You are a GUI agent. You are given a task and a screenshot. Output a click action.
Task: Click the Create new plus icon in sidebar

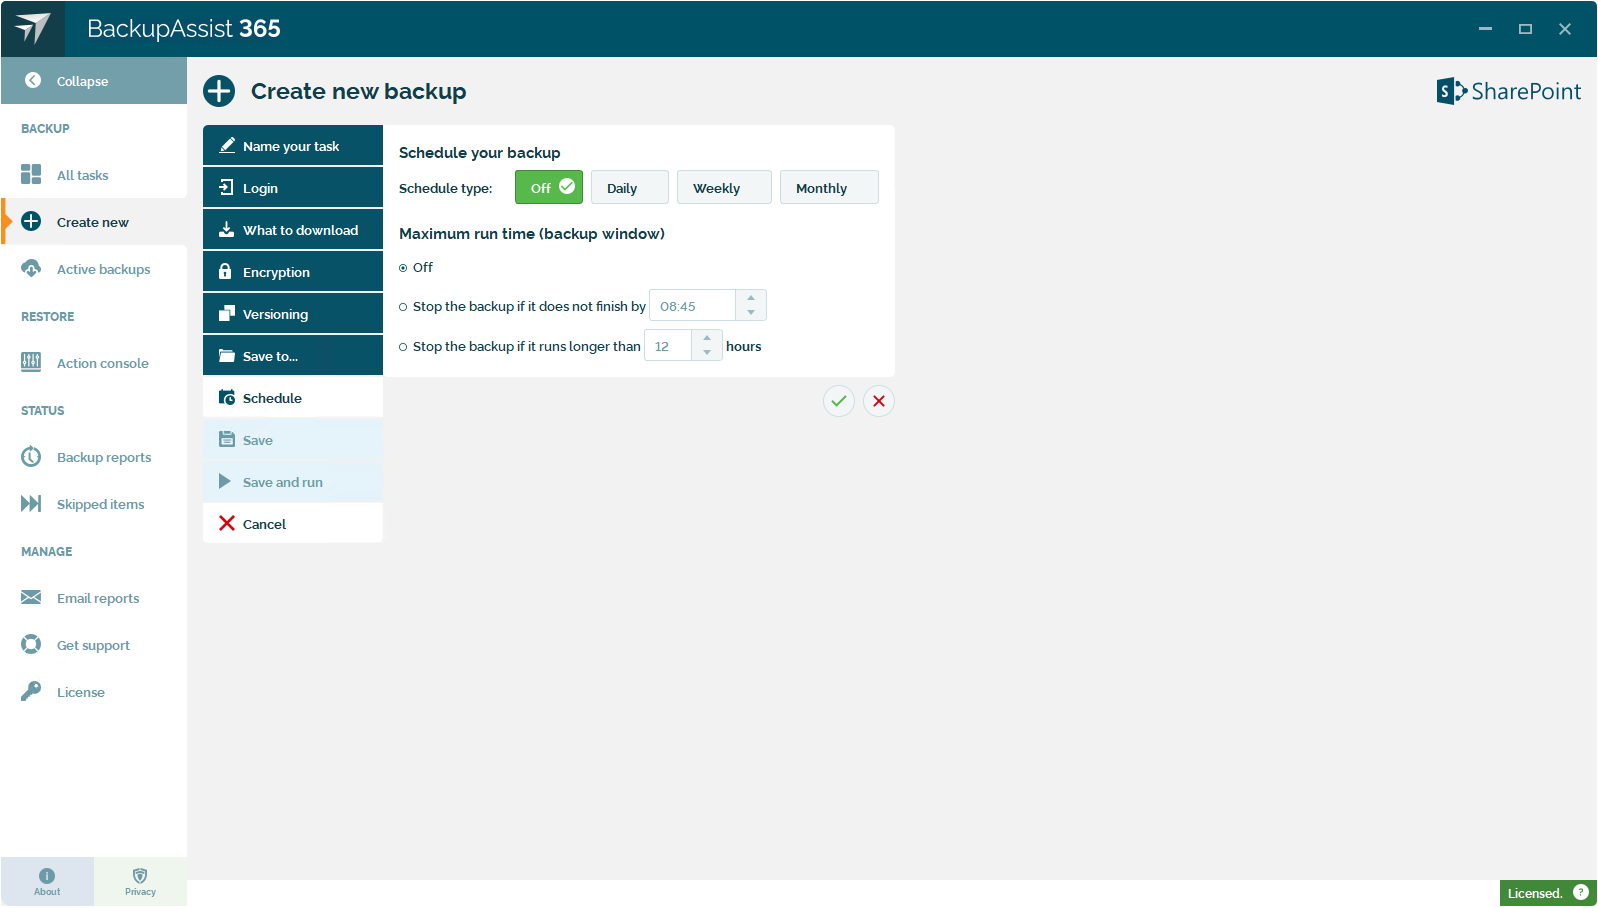tap(31, 221)
